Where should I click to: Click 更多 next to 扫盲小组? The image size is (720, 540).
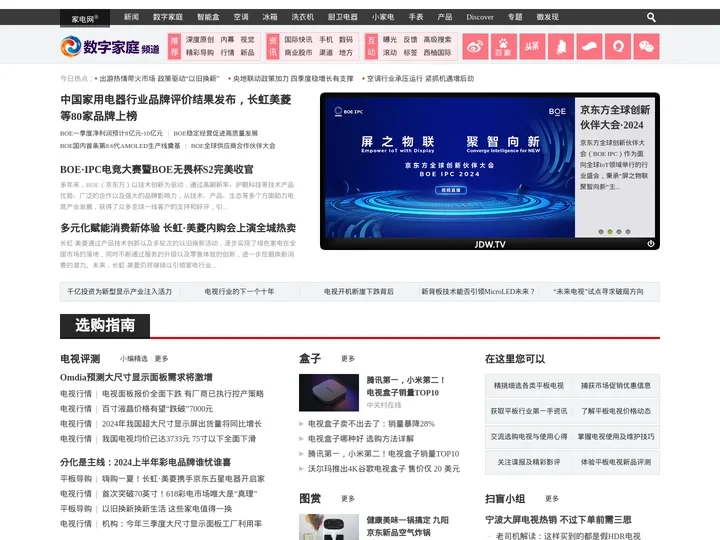pyautogui.click(x=552, y=499)
